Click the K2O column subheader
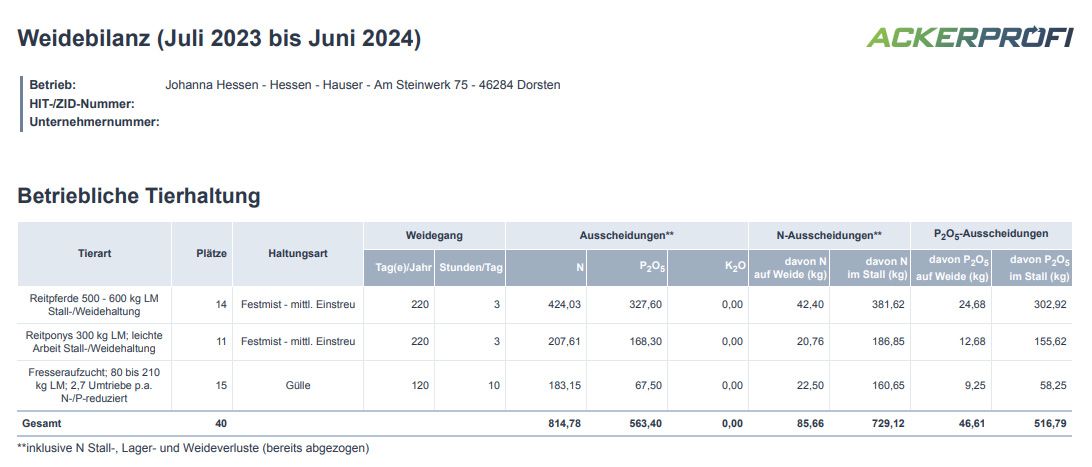The image size is (1092, 467). point(708,268)
